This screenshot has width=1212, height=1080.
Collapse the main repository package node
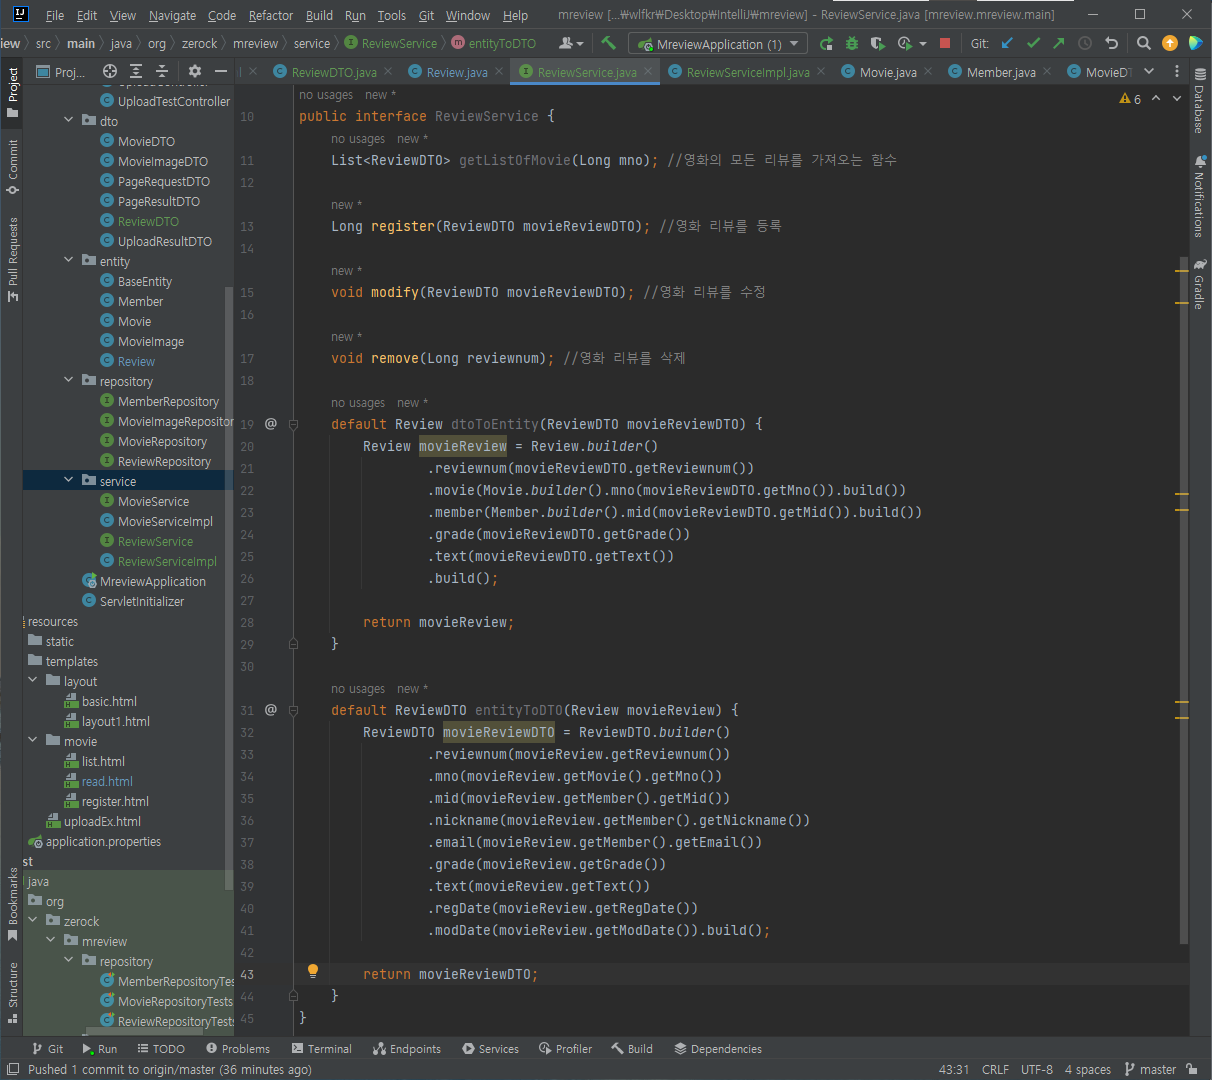69,380
